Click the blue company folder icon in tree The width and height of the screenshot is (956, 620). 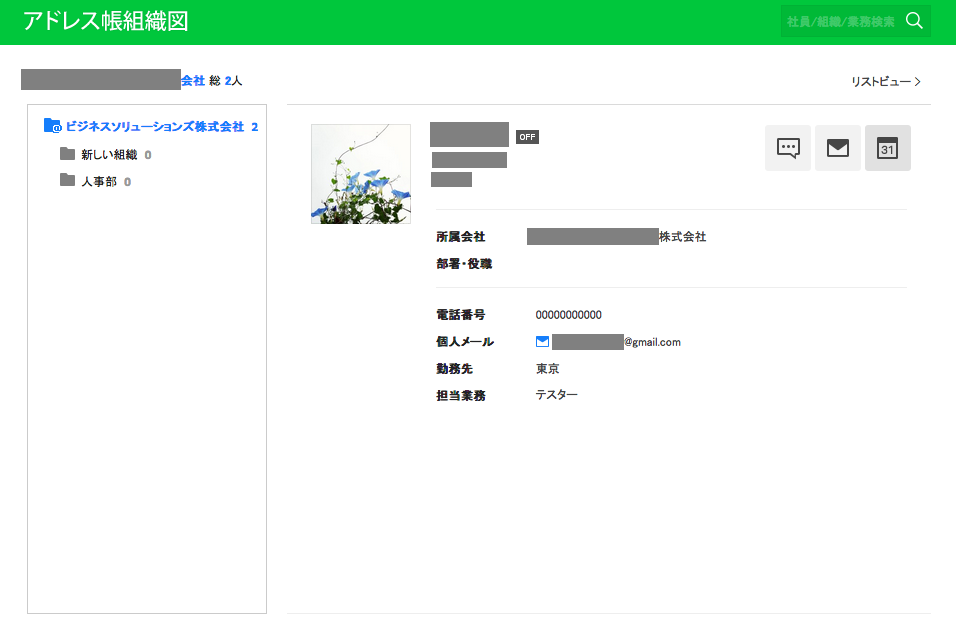pyautogui.click(x=53, y=127)
